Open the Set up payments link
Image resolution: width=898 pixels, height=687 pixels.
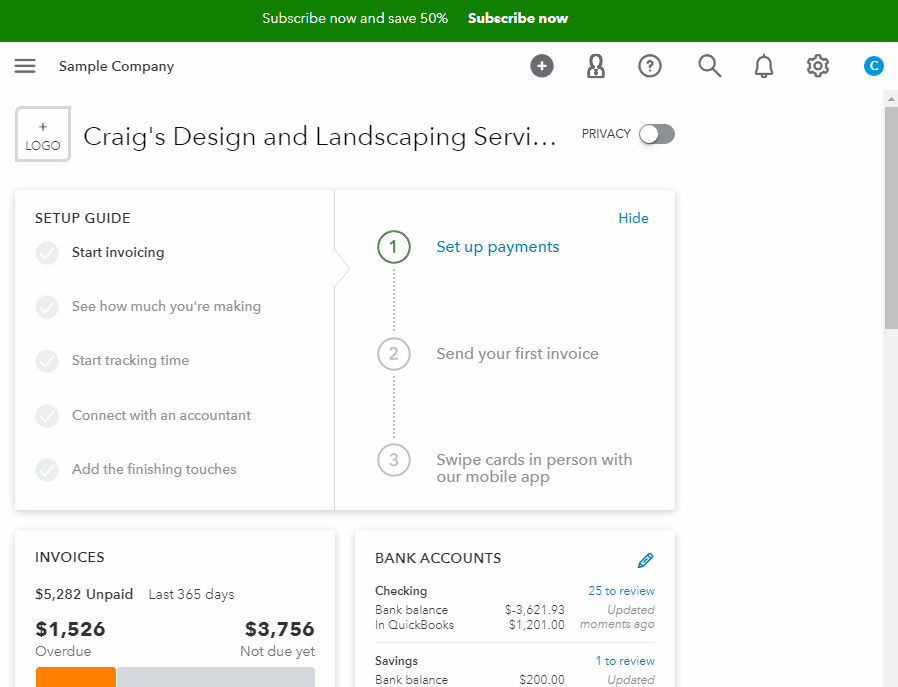pos(498,247)
